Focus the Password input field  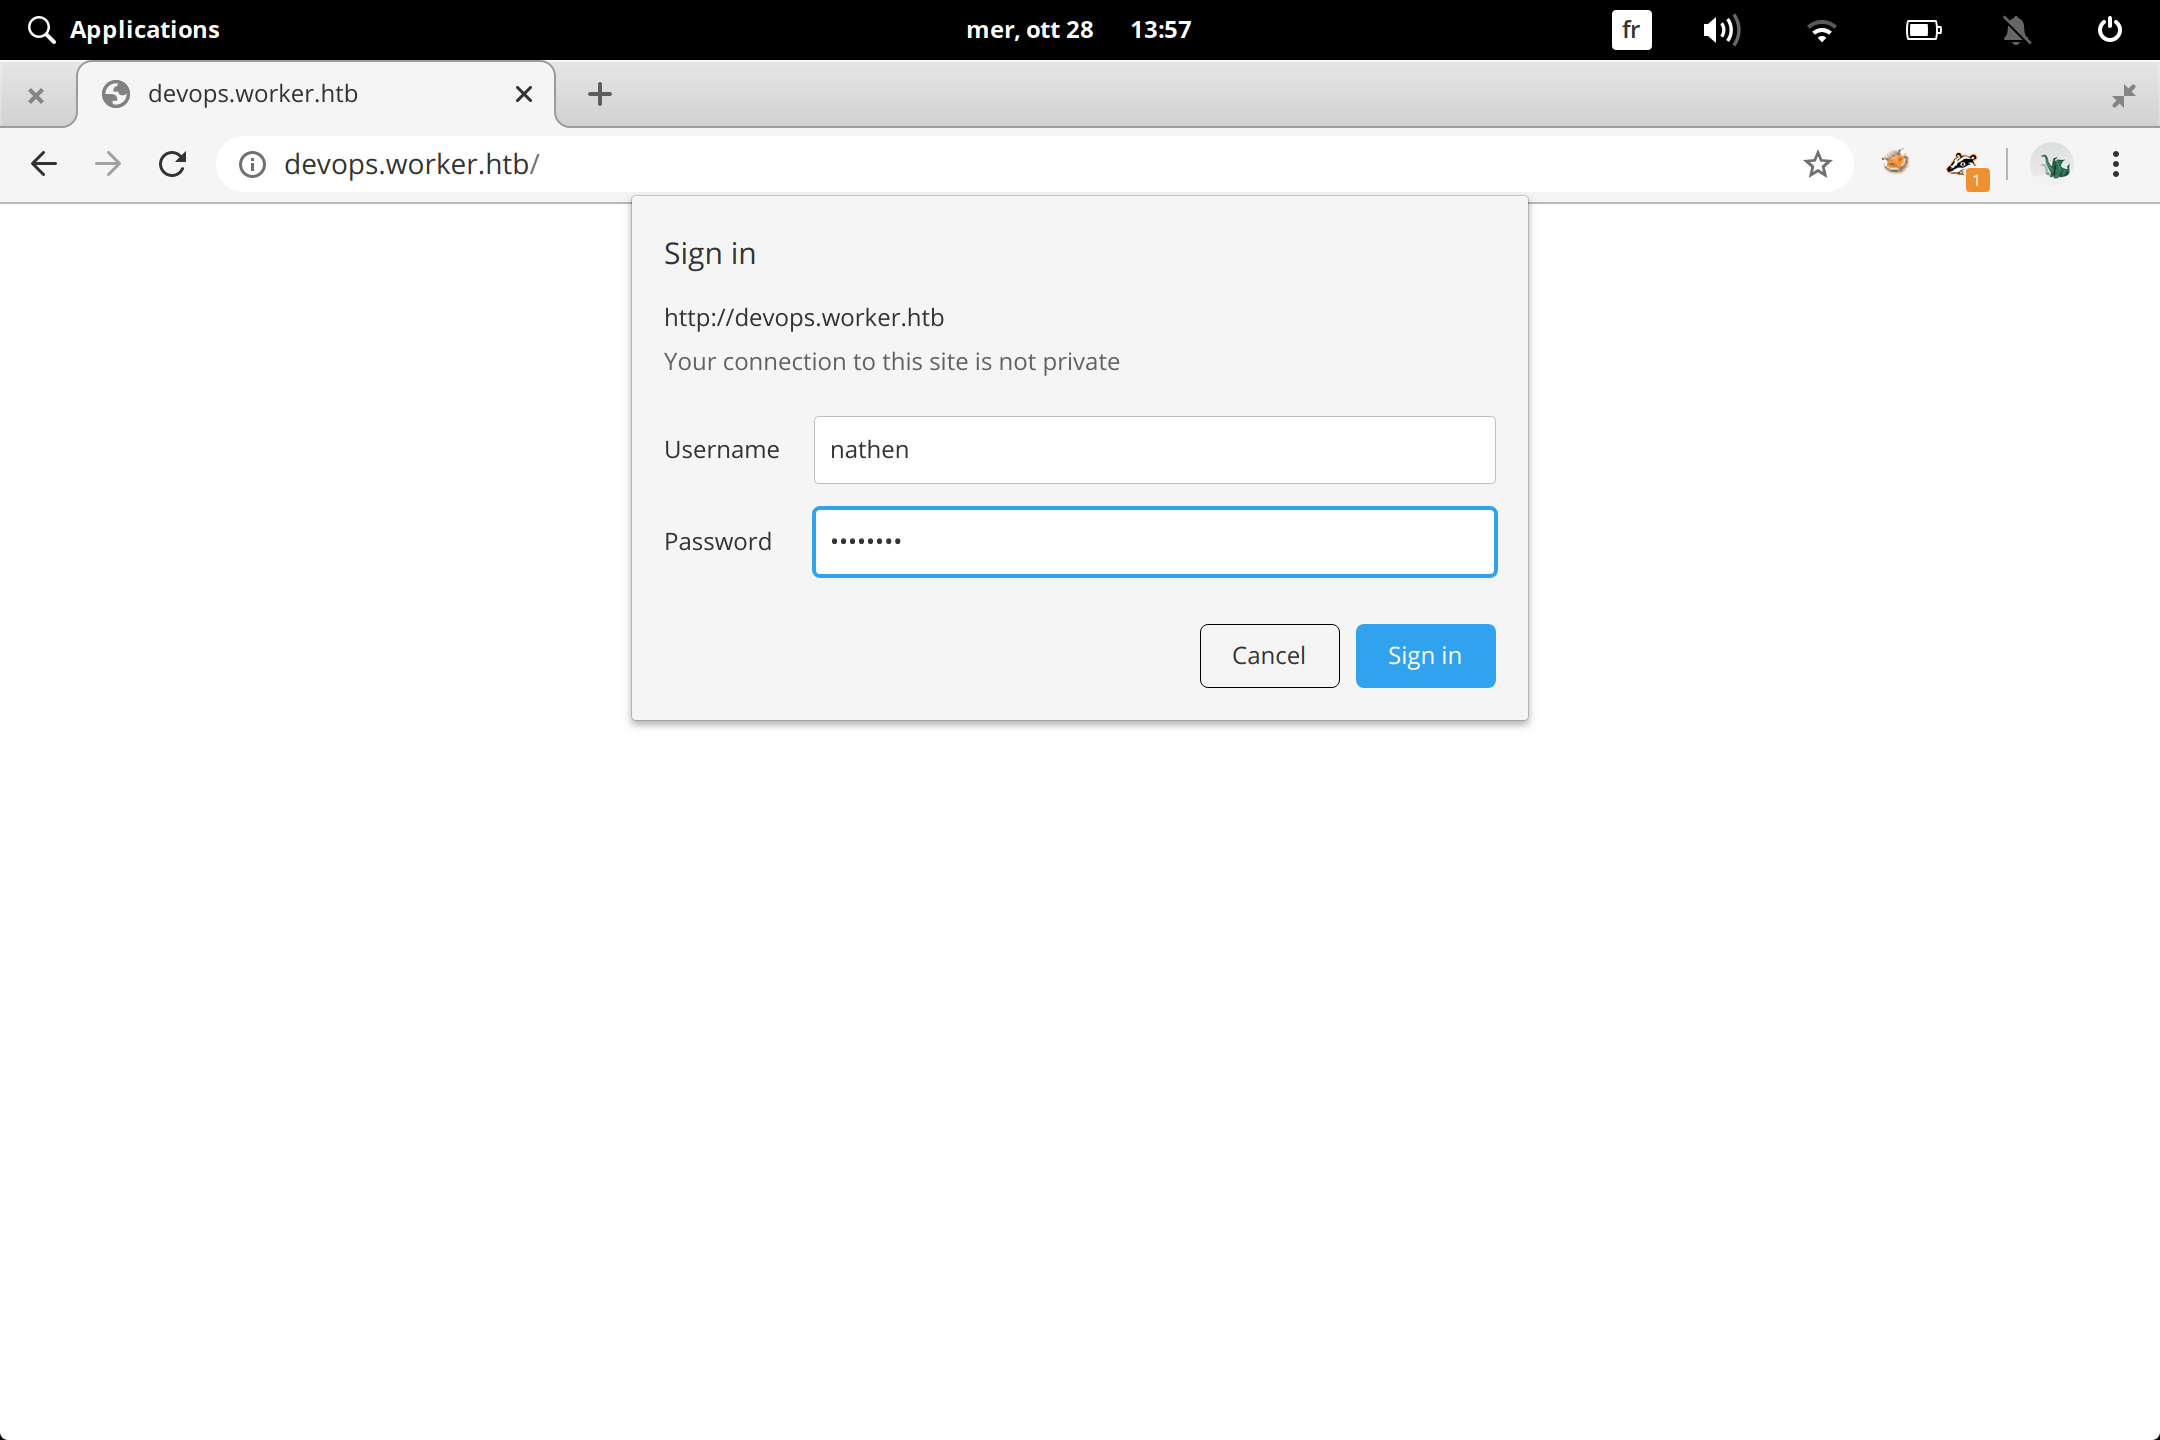click(1154, 542)
